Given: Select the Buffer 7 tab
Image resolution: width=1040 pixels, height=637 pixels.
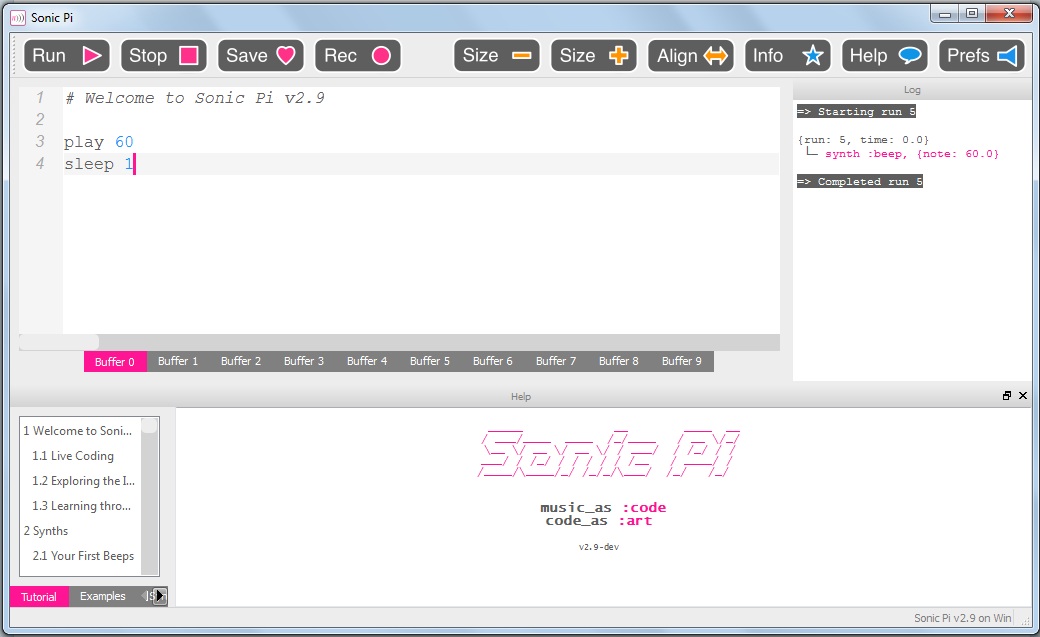Looking at the screenshot, I should pyautogui.click(x=556, y=361).
